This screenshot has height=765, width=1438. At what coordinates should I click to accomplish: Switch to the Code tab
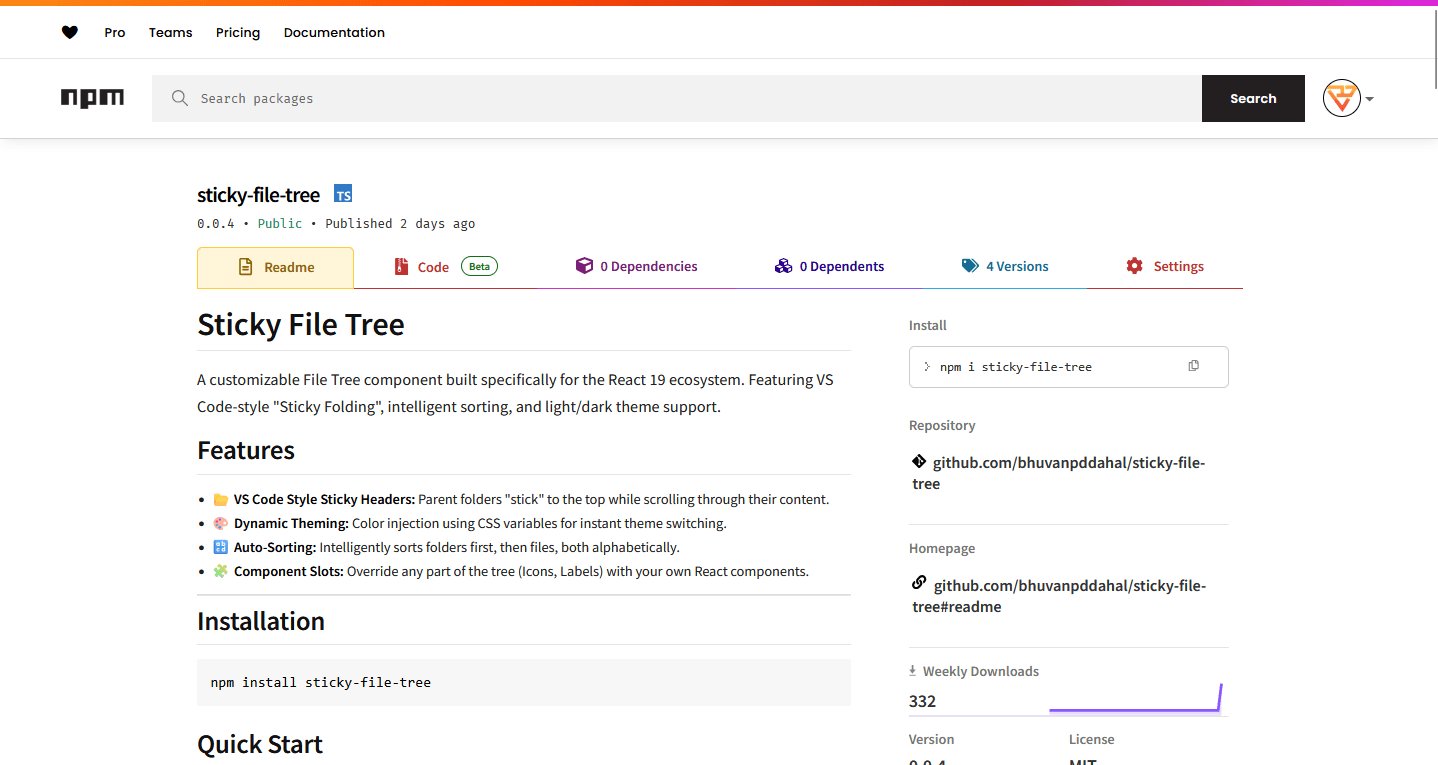(x=445, y=267)
